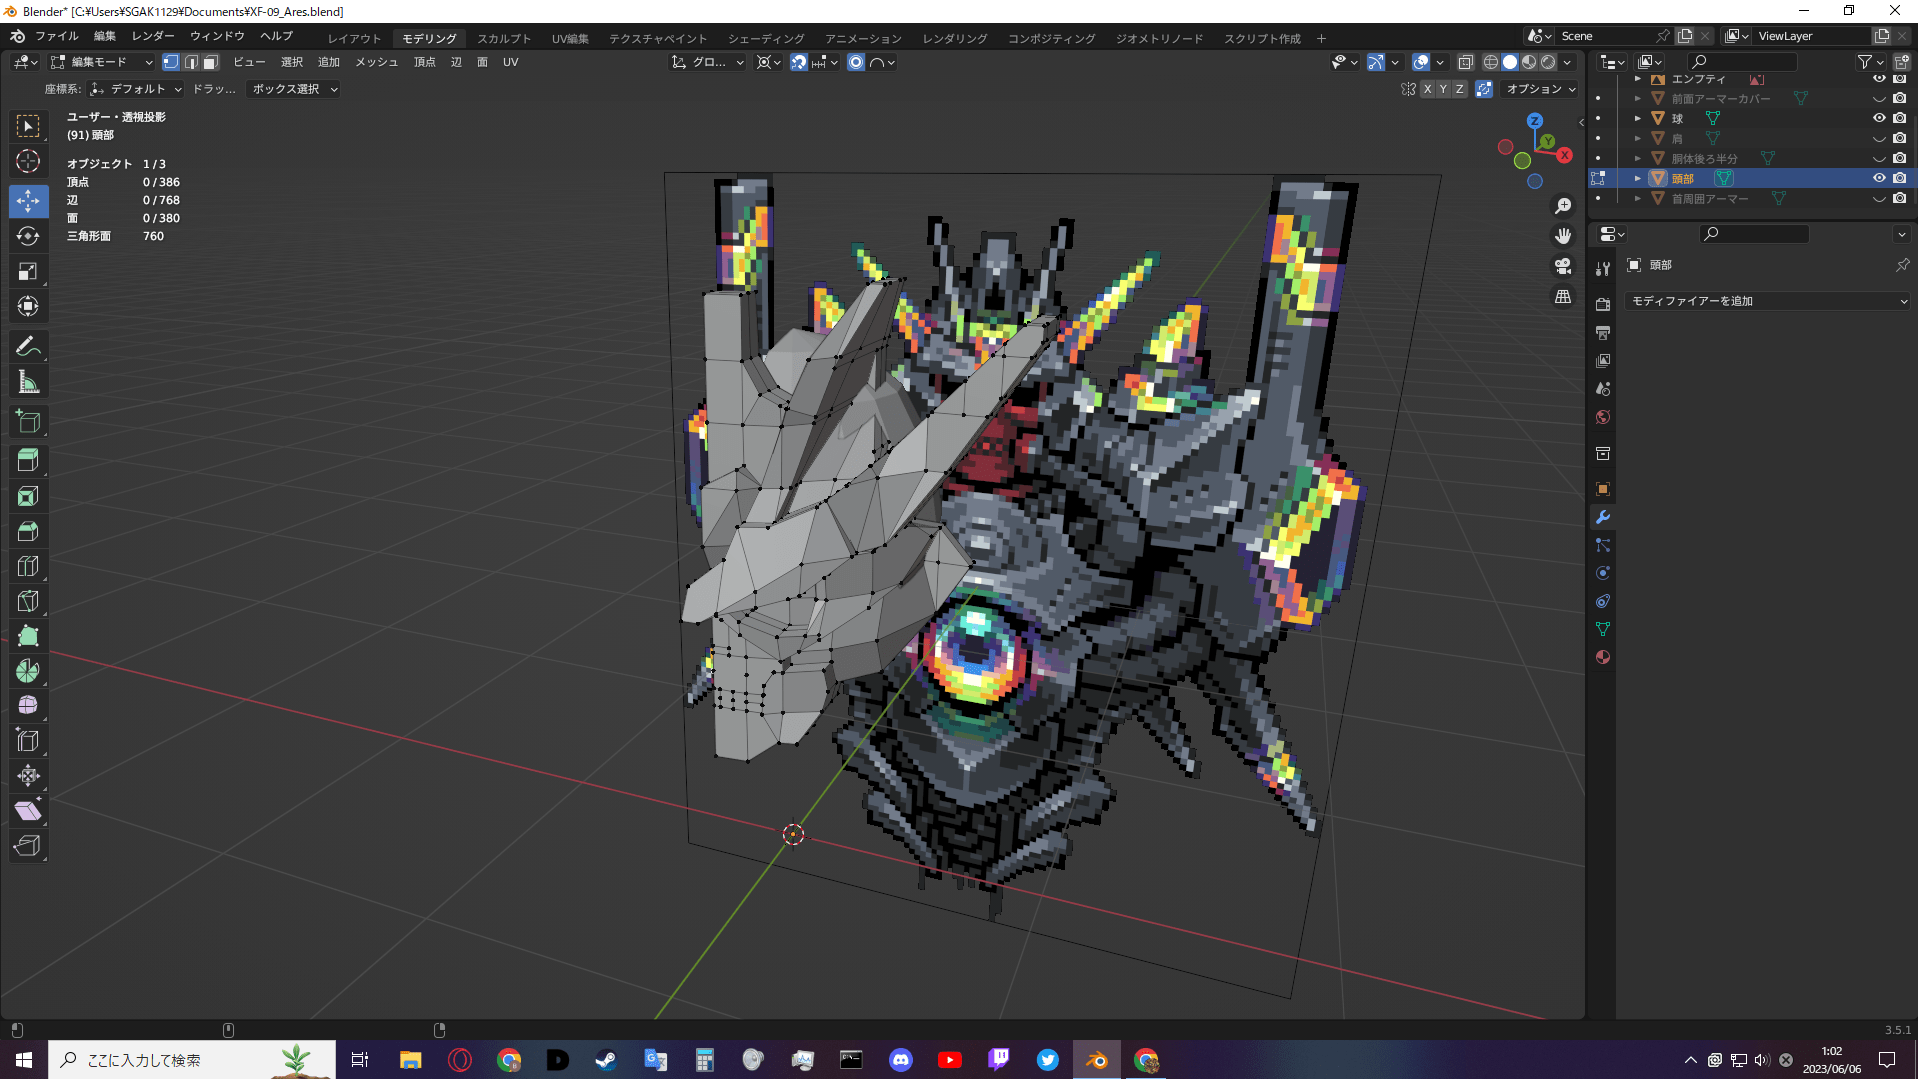Screen dimensions: 1918x1079
Task: Select the Rotate tool in toolbar
Action: coord(28,236)
